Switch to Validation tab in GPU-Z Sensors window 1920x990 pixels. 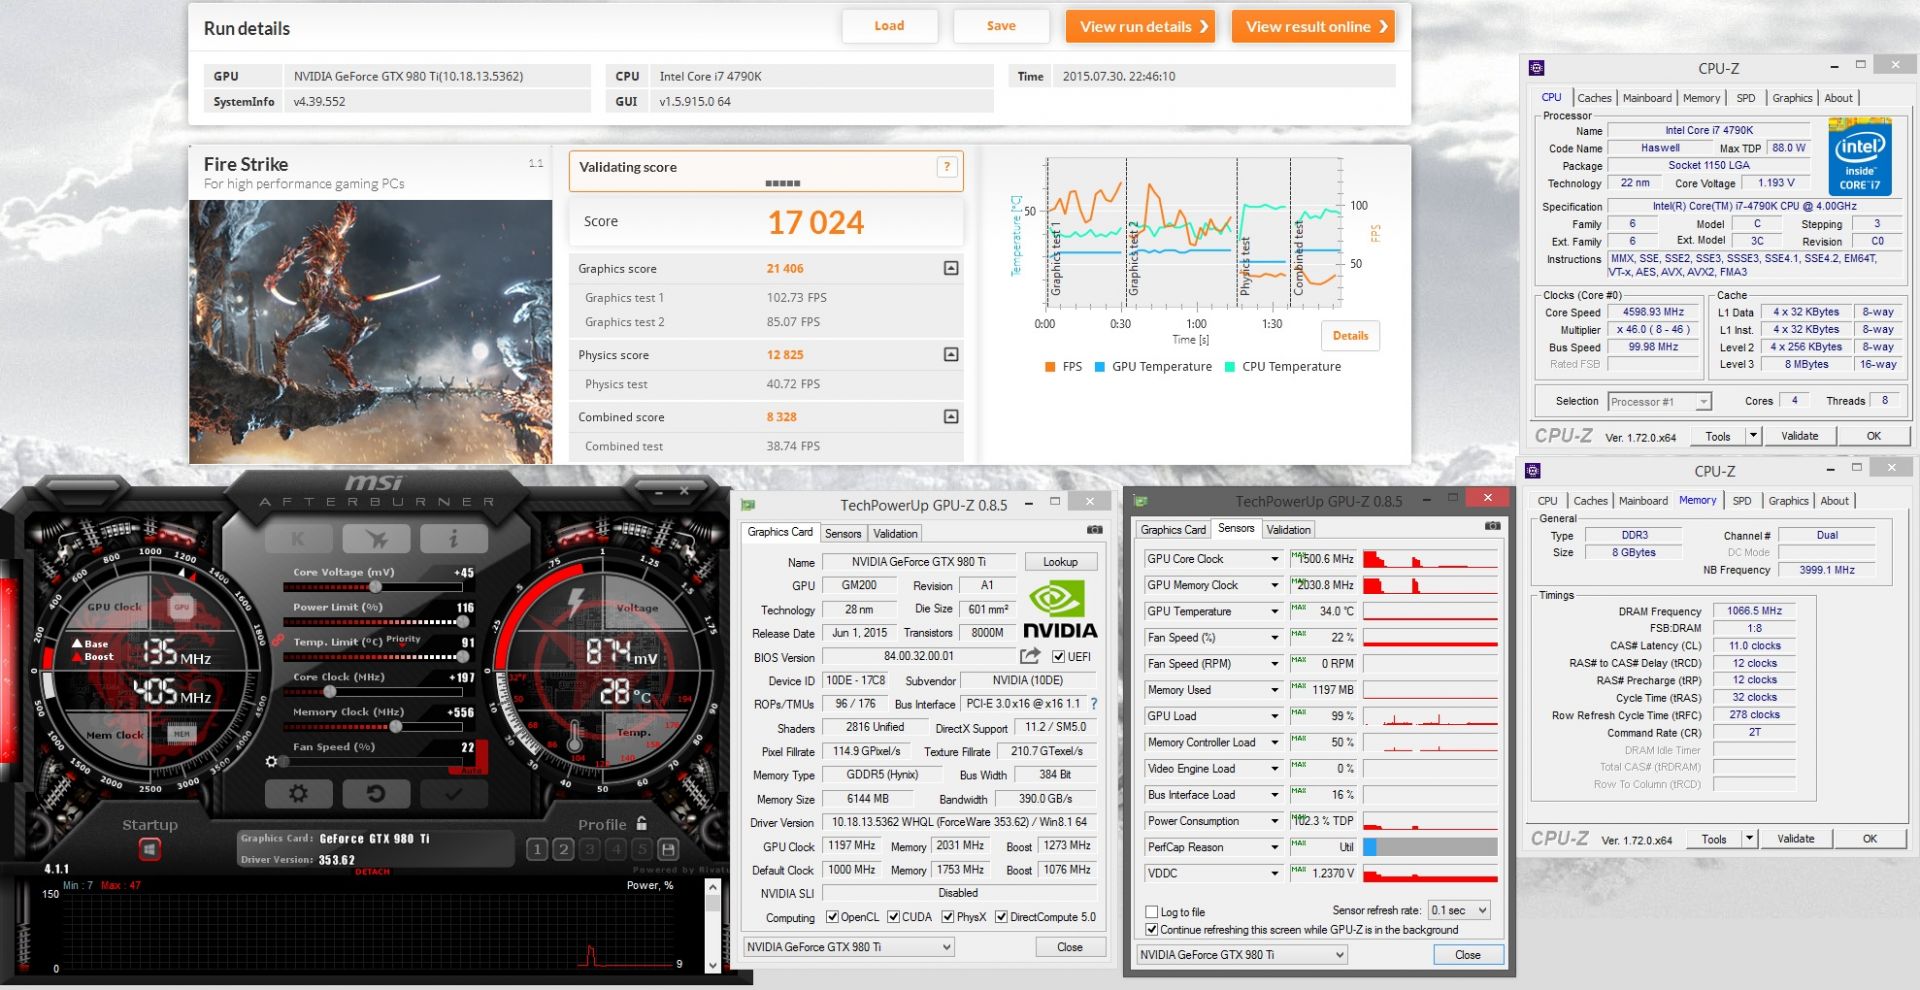pyautogui.click(x=1288, y=529)
